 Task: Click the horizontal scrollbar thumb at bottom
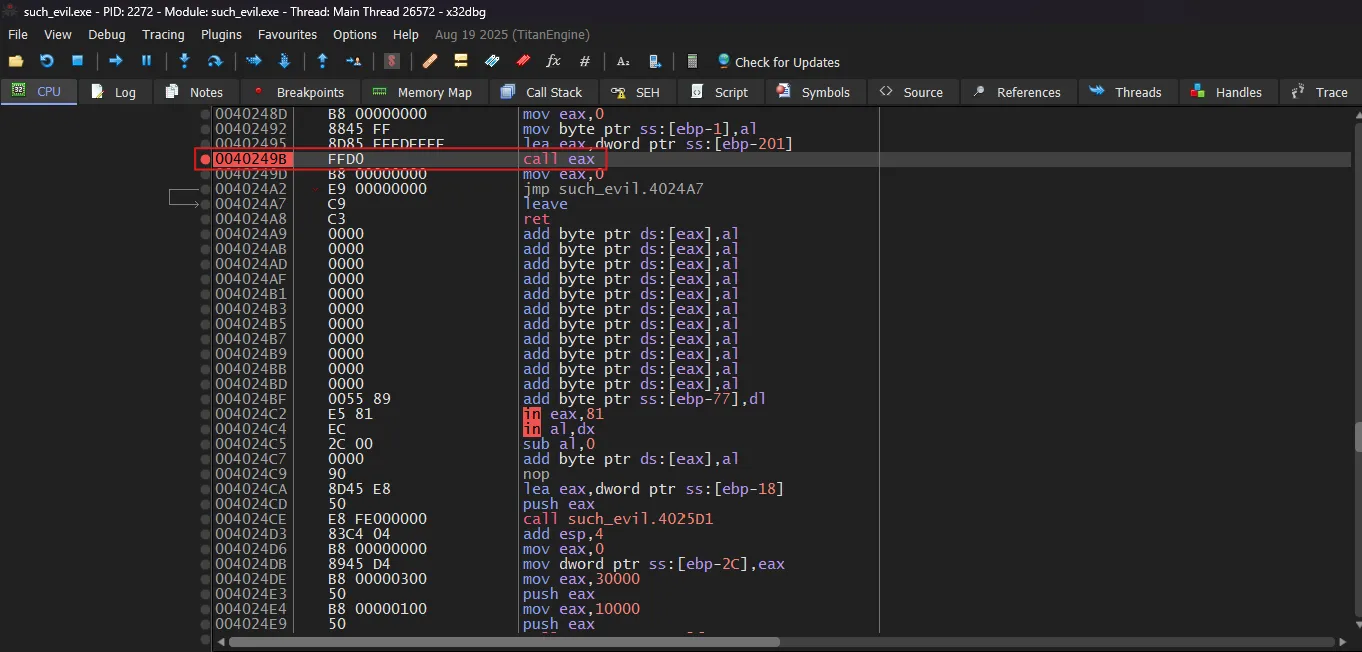coord(504,642)
